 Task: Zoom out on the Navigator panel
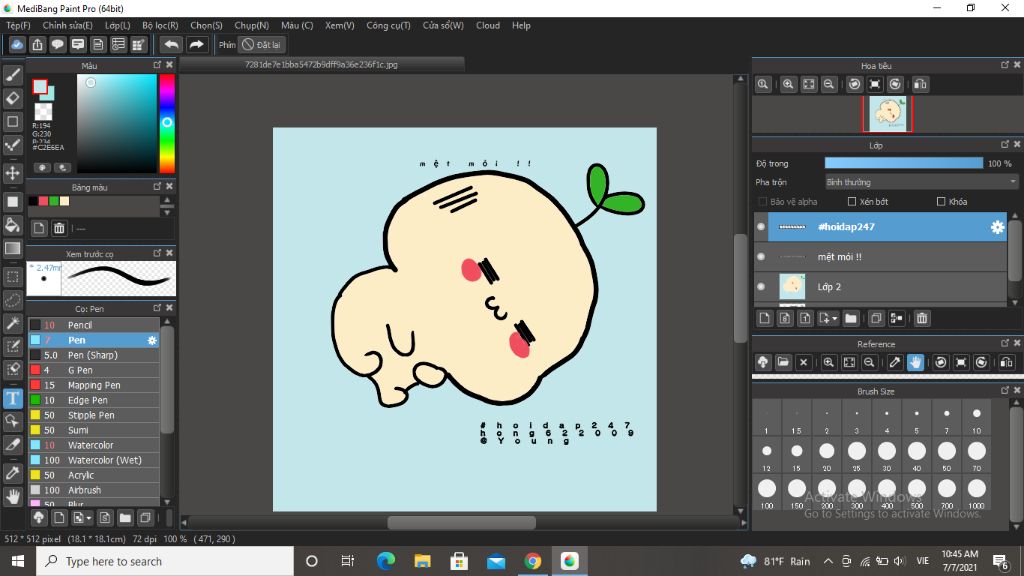(x=829, y=84)
